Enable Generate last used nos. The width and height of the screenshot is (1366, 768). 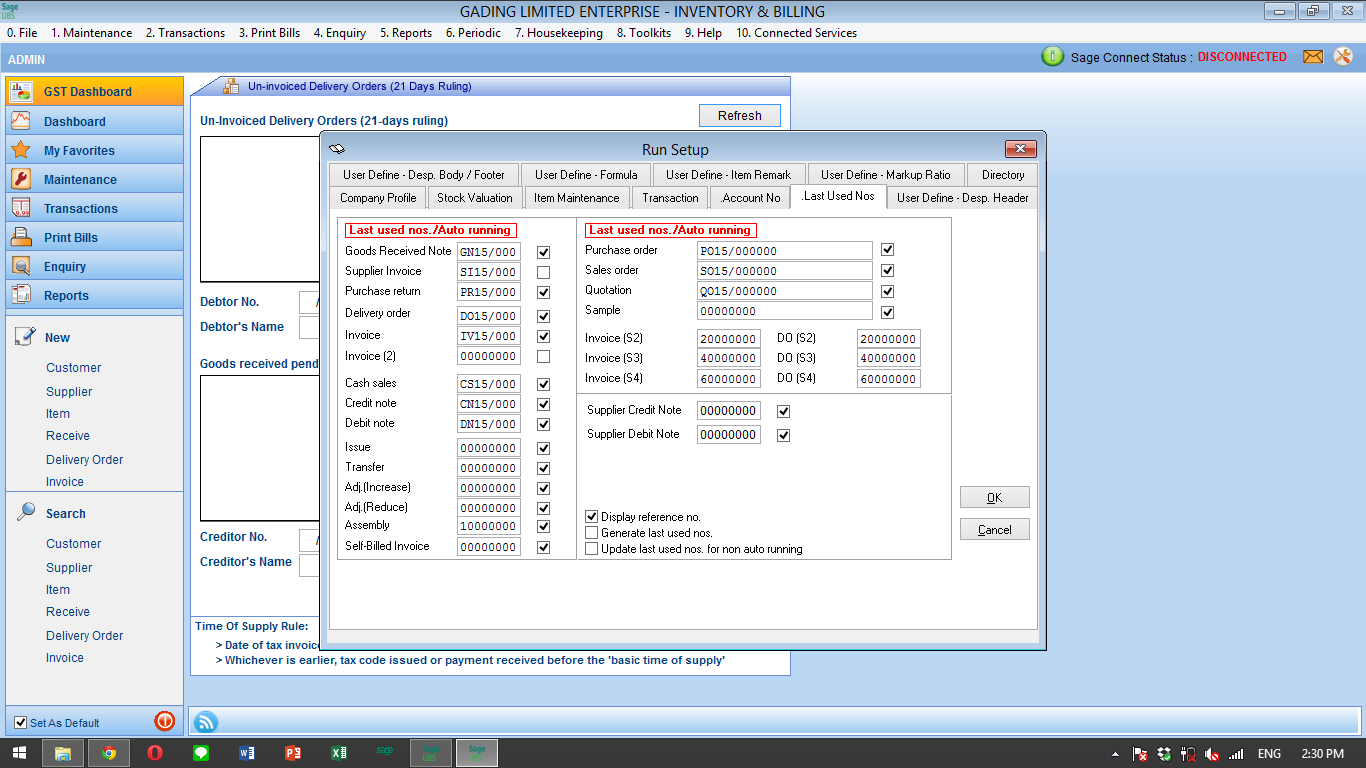(x=591, y=533)
